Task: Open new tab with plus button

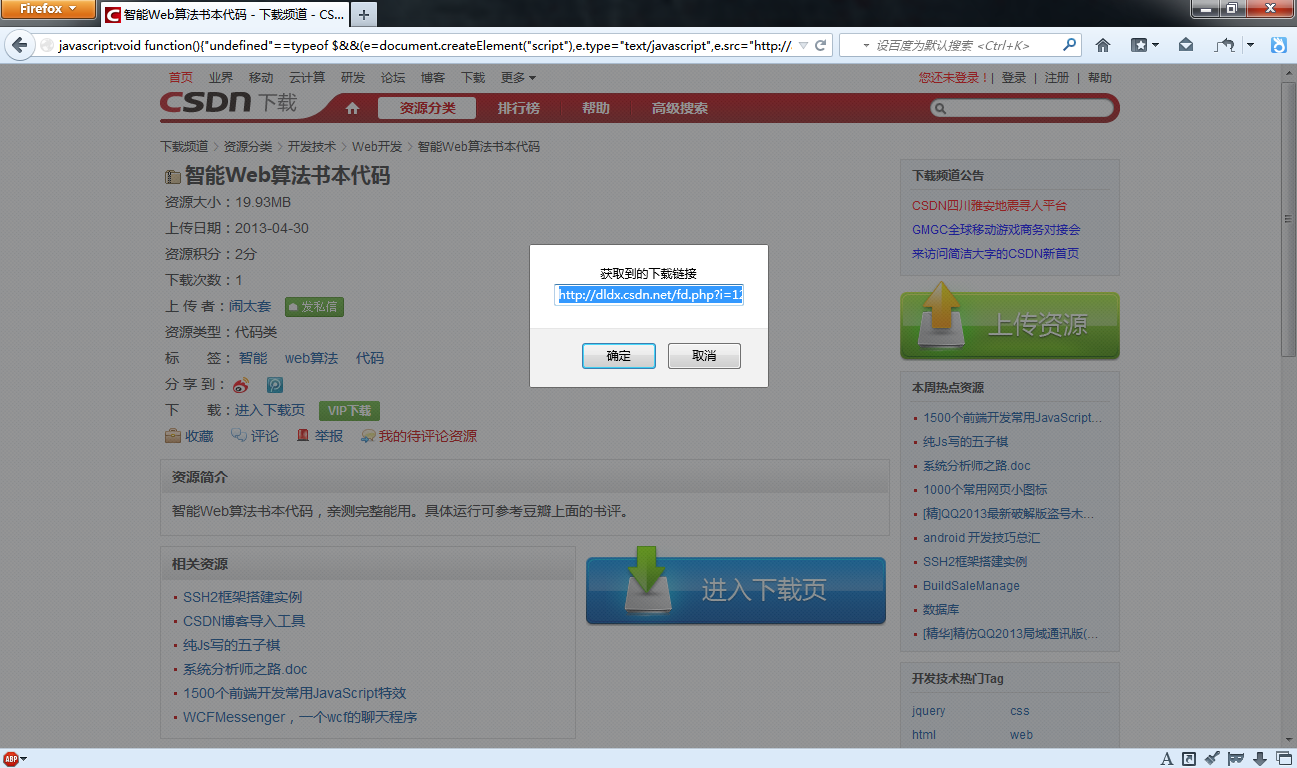Action: click(x=364, y=15)
